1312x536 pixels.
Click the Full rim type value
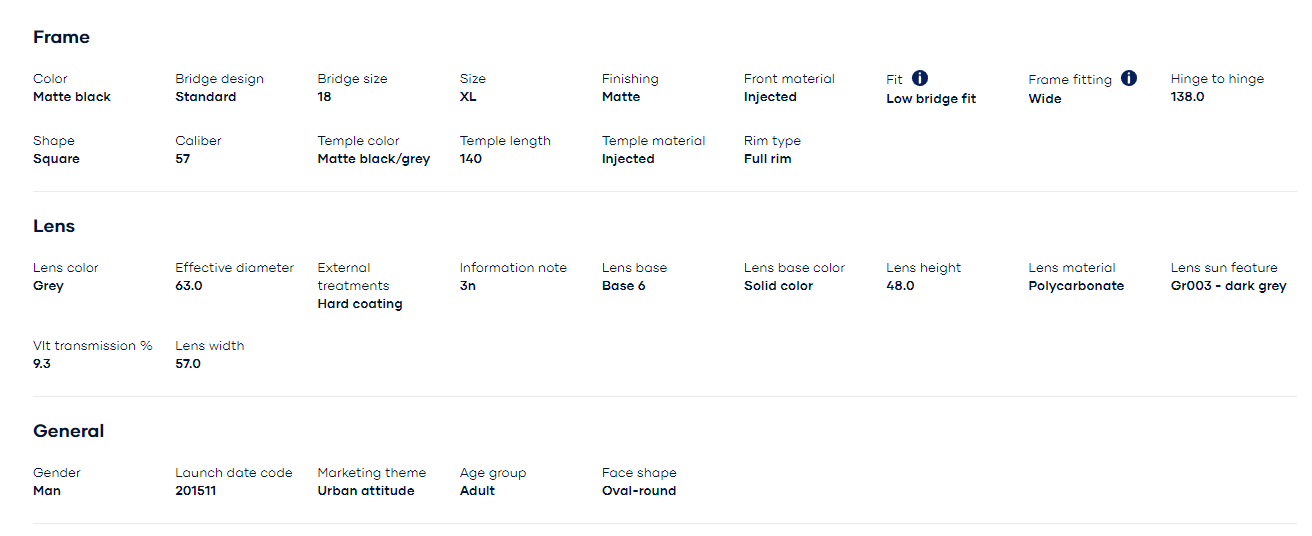point(768,159)
